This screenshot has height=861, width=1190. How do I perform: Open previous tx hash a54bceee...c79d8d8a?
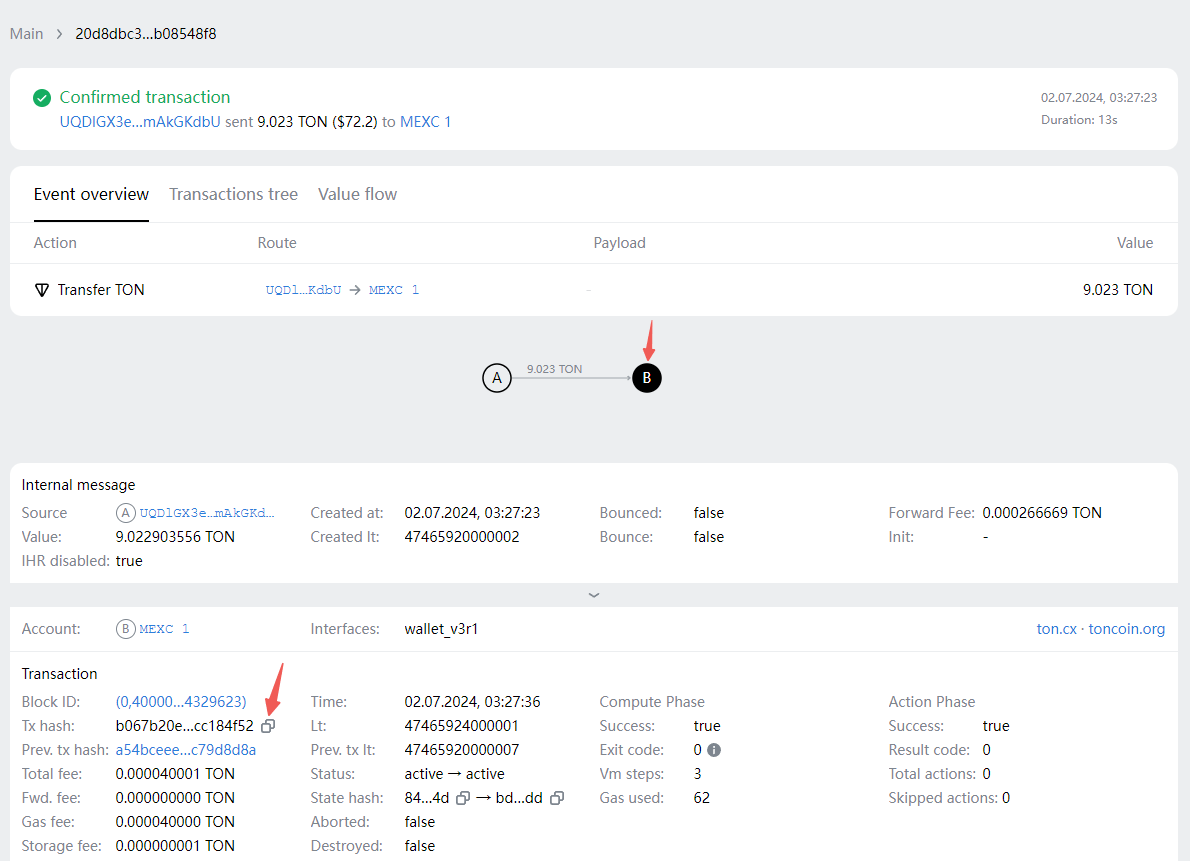click(186, 750)
